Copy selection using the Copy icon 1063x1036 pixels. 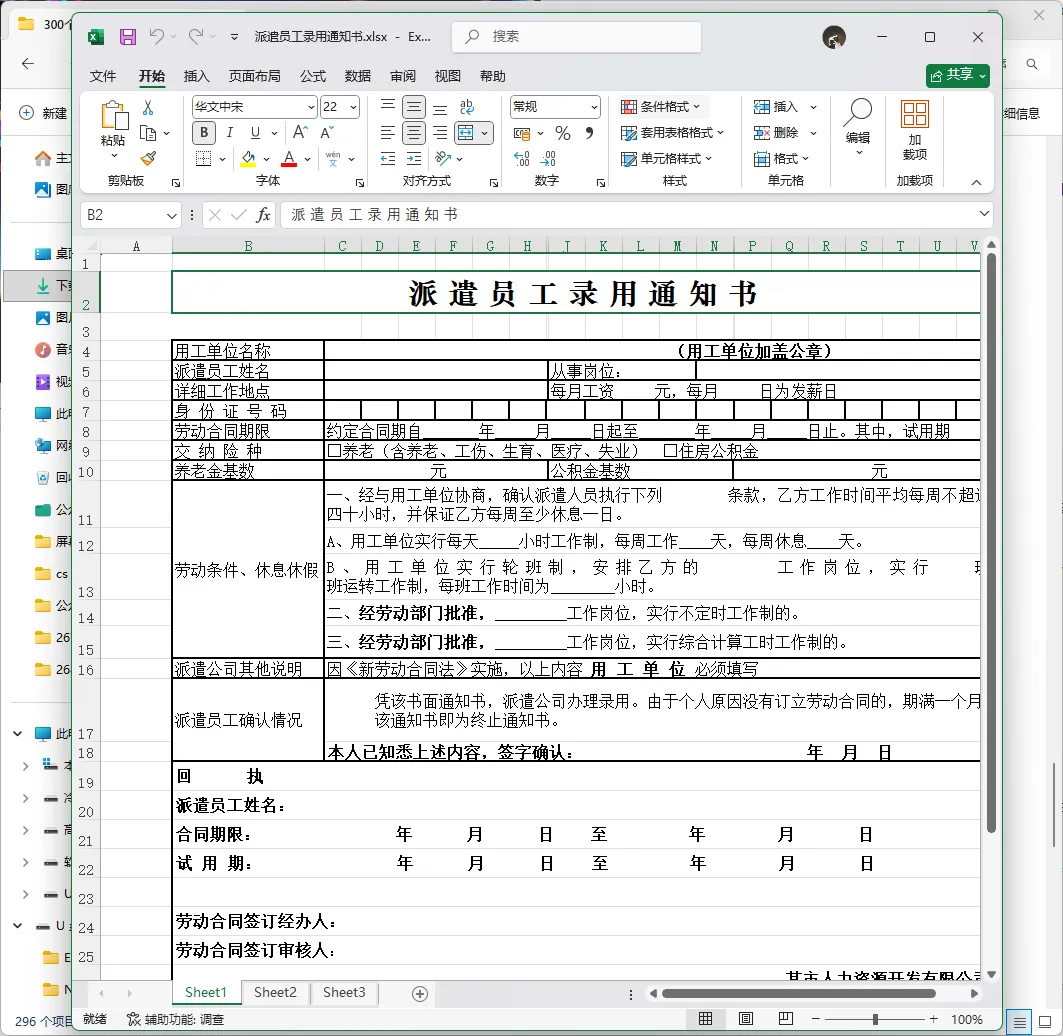[148, 133]
